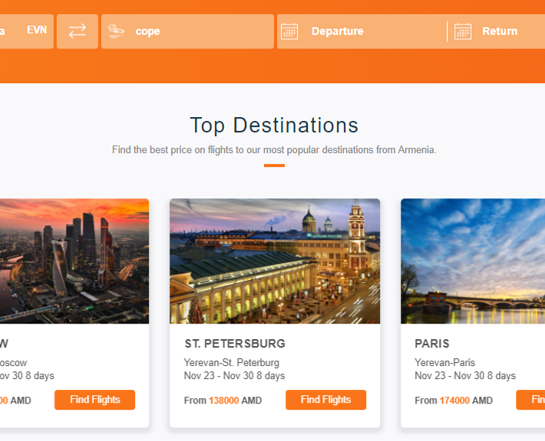
Task: Open the St. Petersburg city photo
Action: click(x=275, y=261)
